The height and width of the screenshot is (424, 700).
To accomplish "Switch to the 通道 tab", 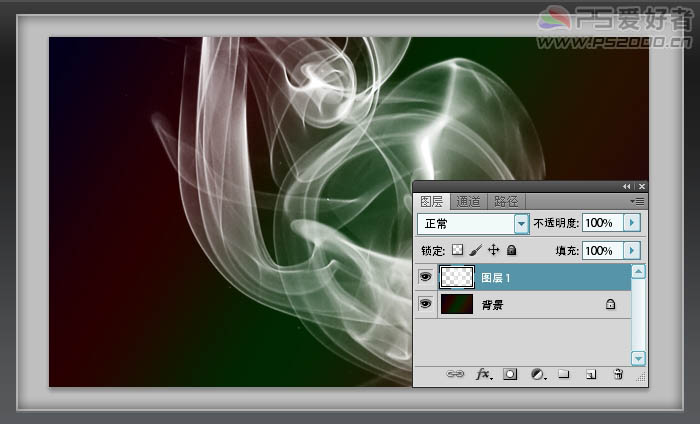I will click(469, 201).
